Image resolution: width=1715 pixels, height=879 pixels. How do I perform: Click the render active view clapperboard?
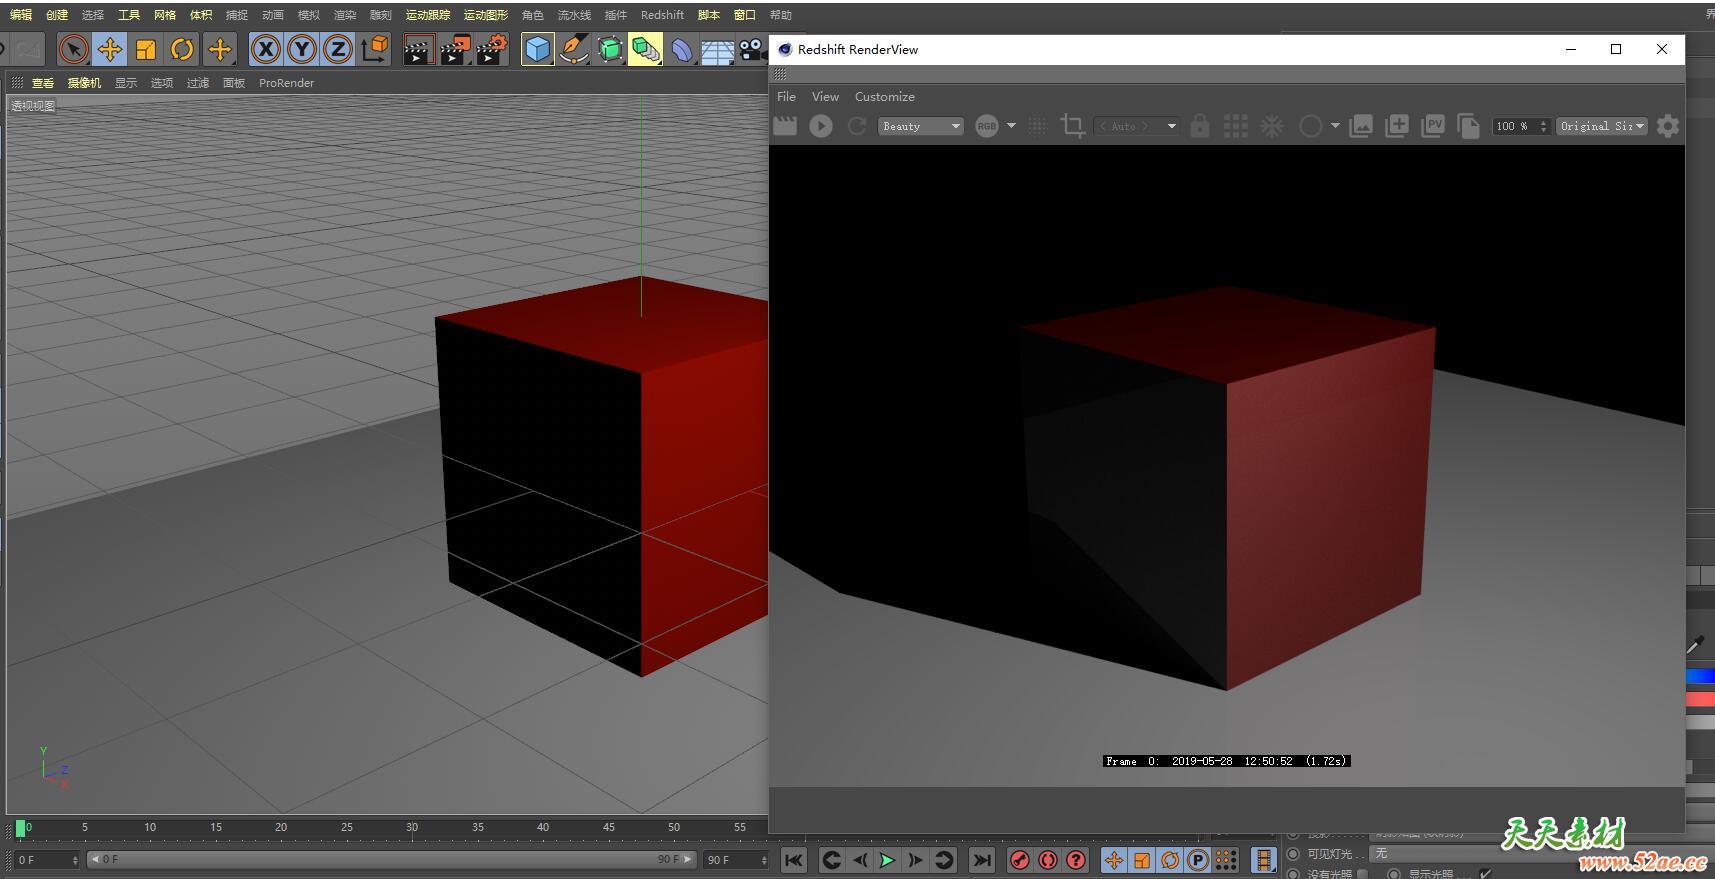[418, 49]
